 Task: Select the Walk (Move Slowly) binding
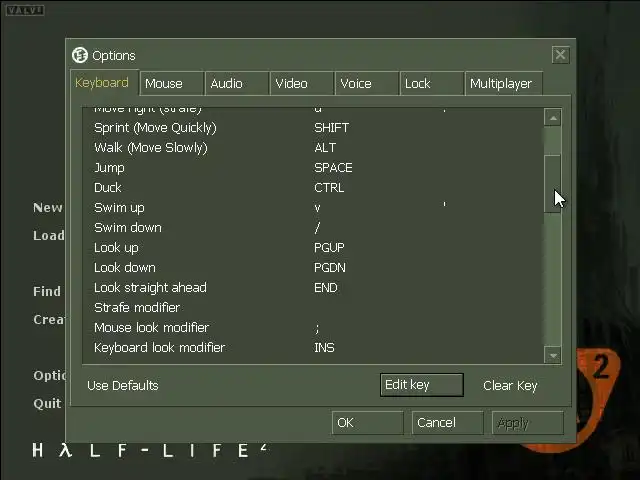pos(313,148)
